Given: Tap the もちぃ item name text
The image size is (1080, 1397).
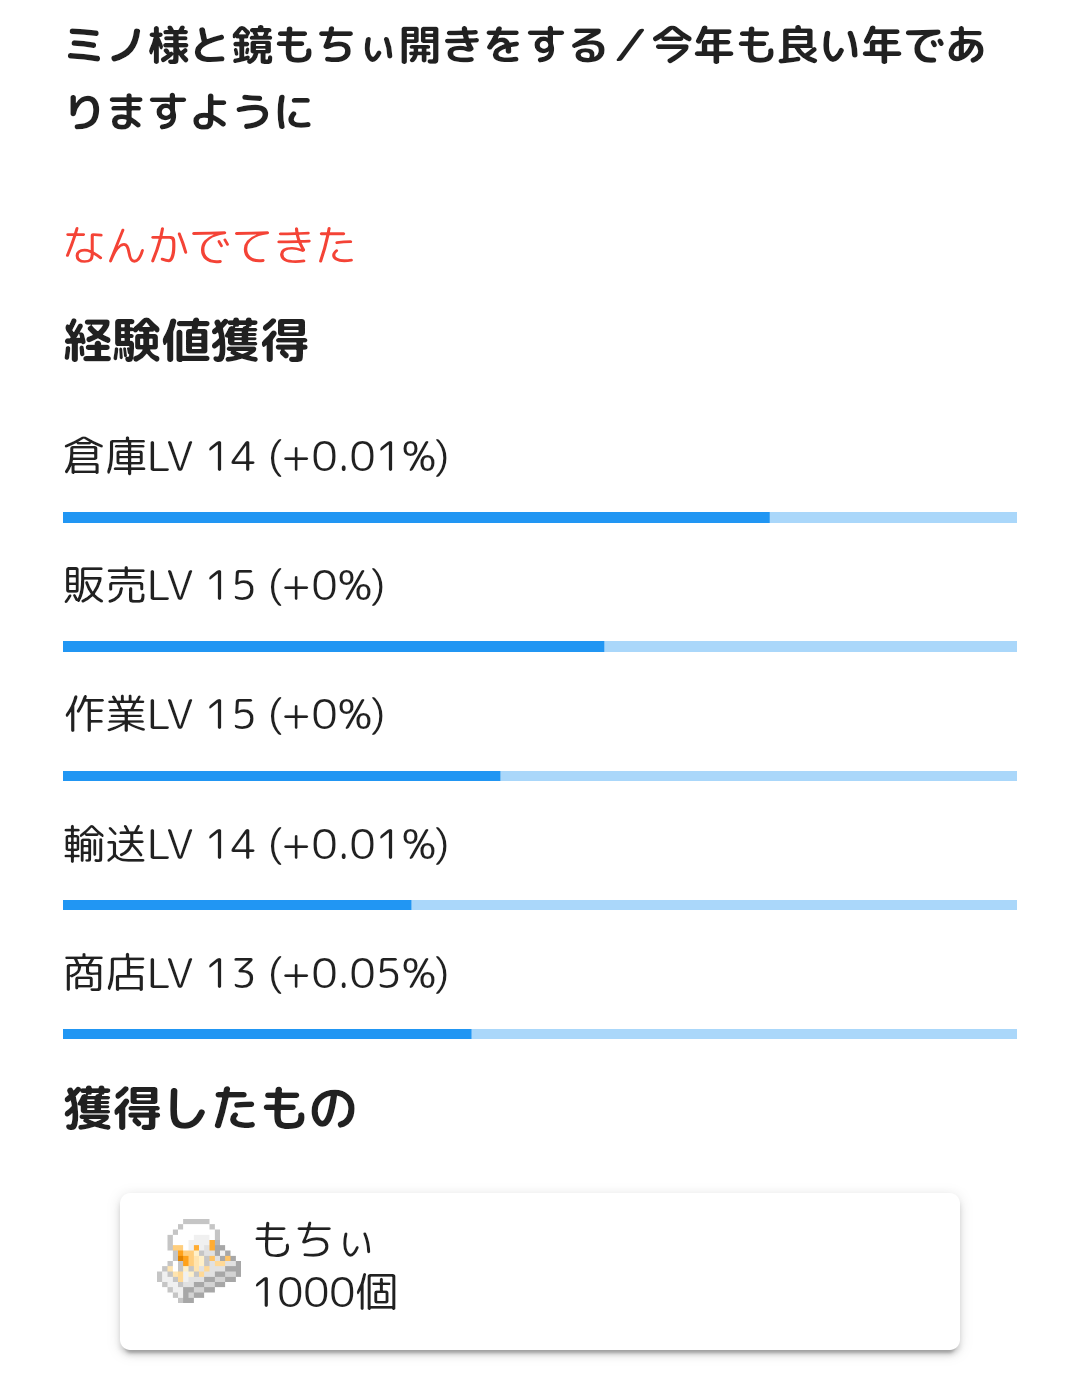Looking at the screenshot, I should click(x=313, y=1241).
